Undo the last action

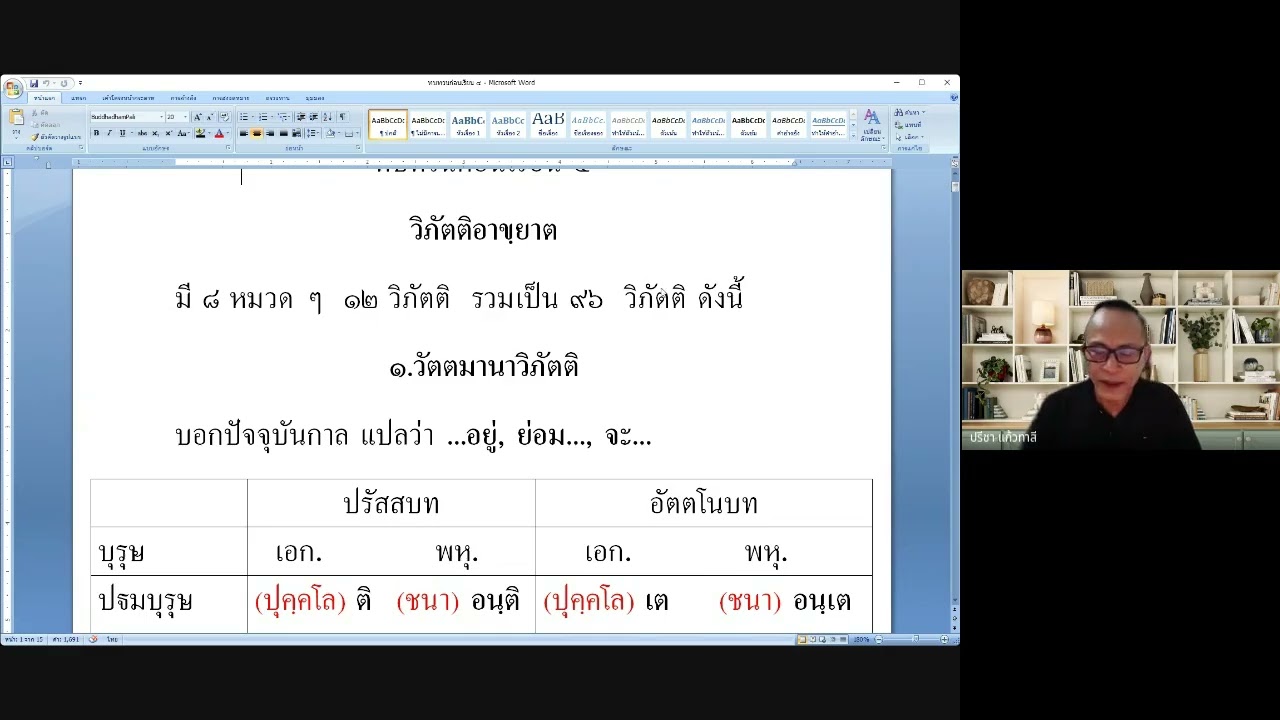tap(46, 83)
